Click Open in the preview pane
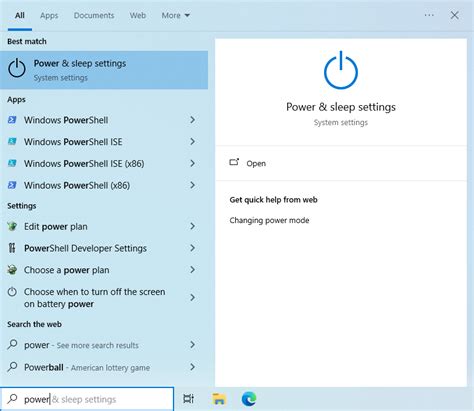 [x=256, y=163]
